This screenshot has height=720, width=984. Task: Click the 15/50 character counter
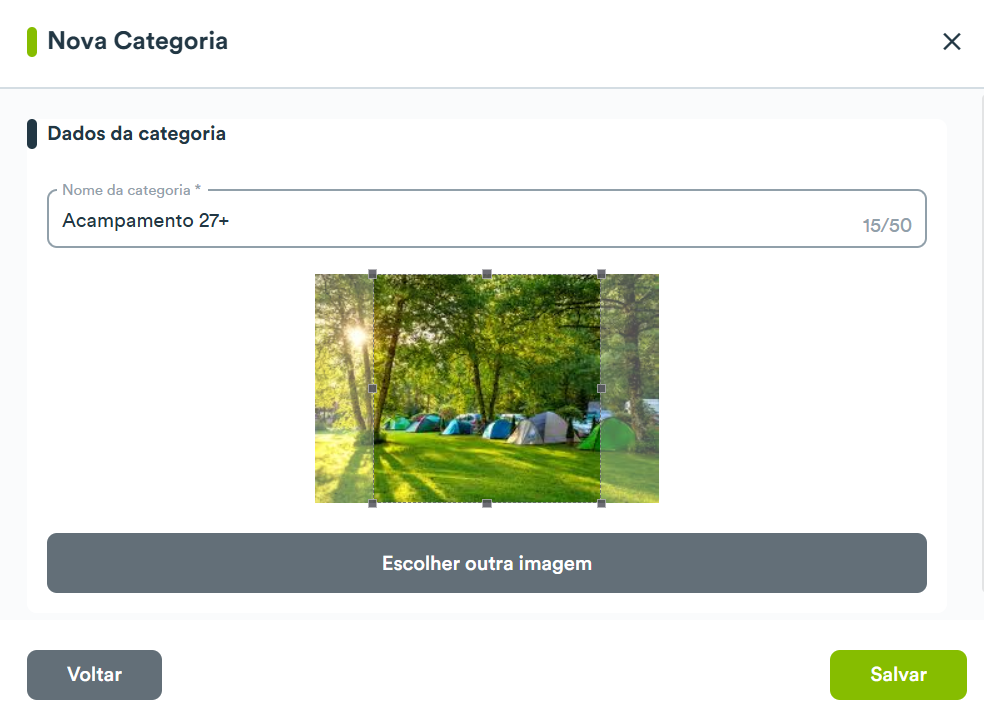pos(887,225)
